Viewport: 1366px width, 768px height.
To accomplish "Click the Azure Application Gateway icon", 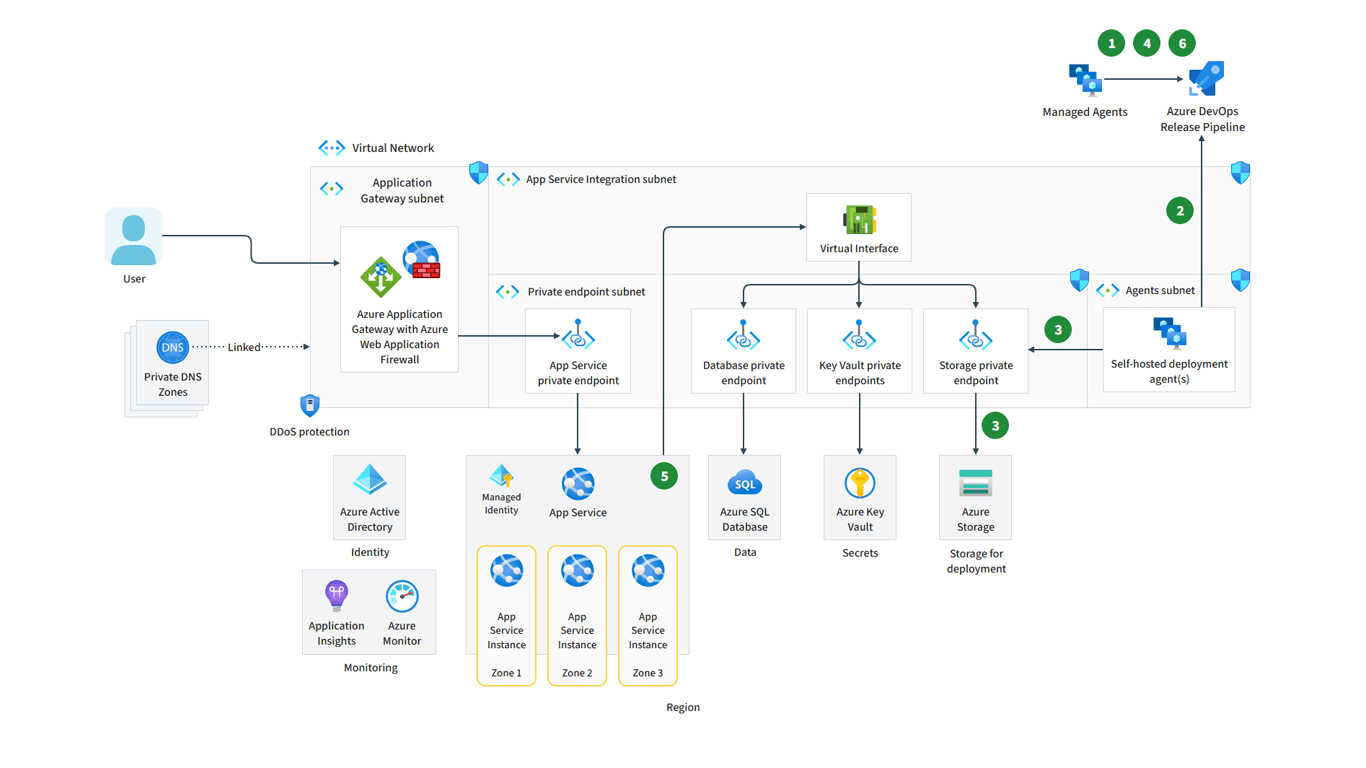I will coord(380,277).
